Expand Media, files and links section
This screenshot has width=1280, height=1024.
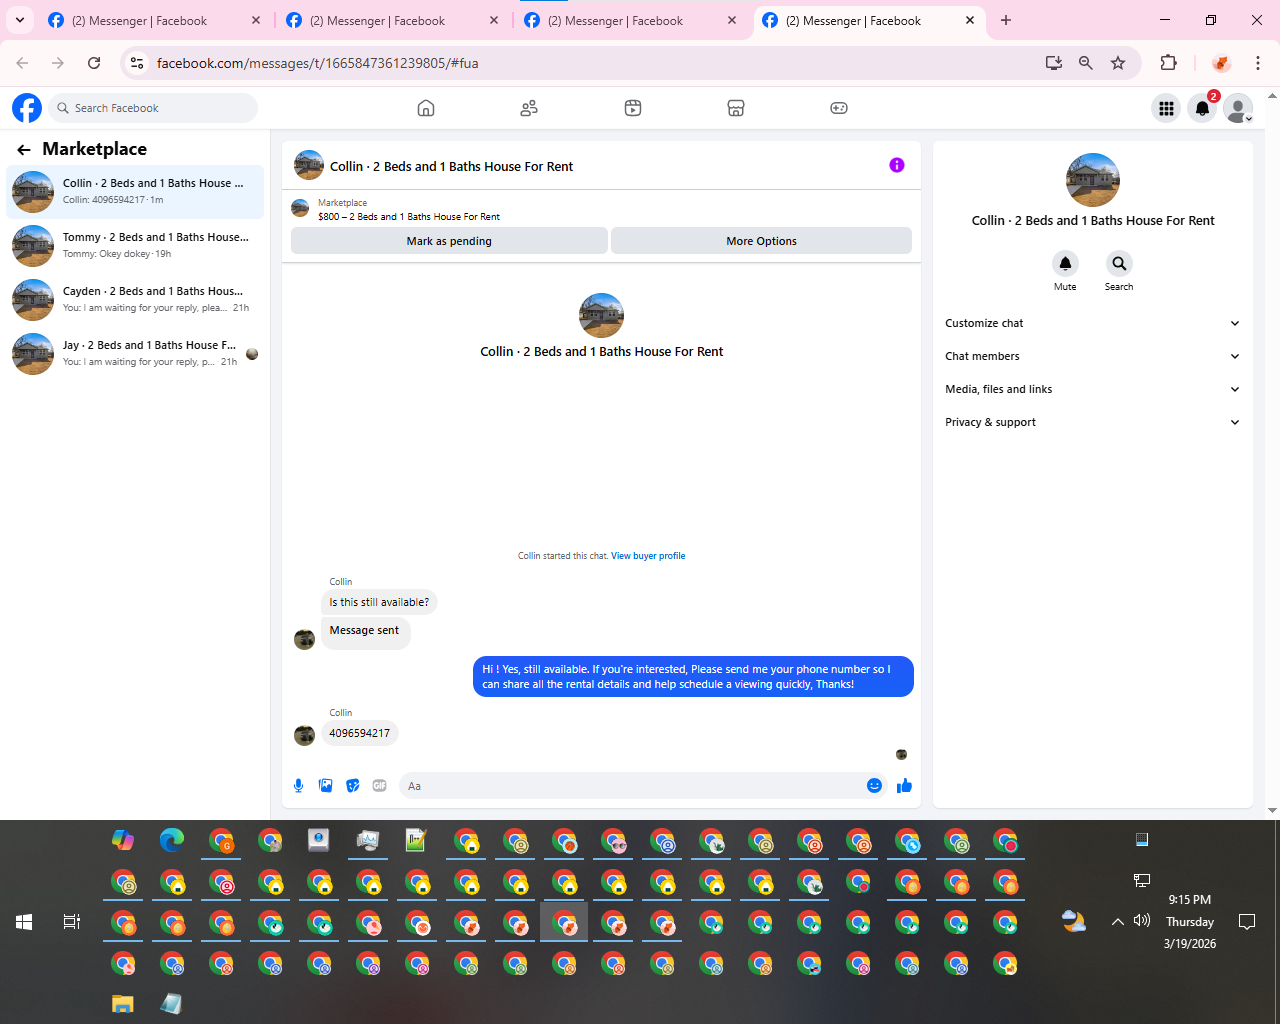coord(1092,389)
